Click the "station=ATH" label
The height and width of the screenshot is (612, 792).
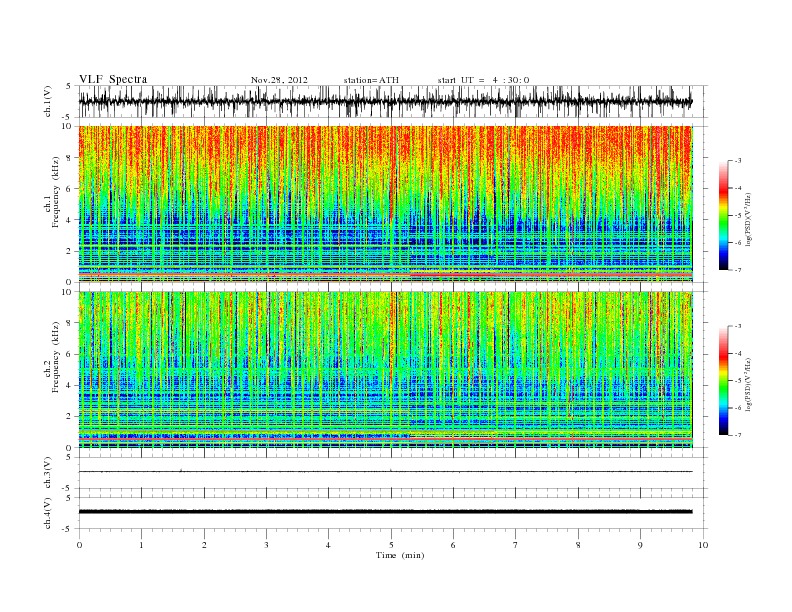[x=371, y=80]
